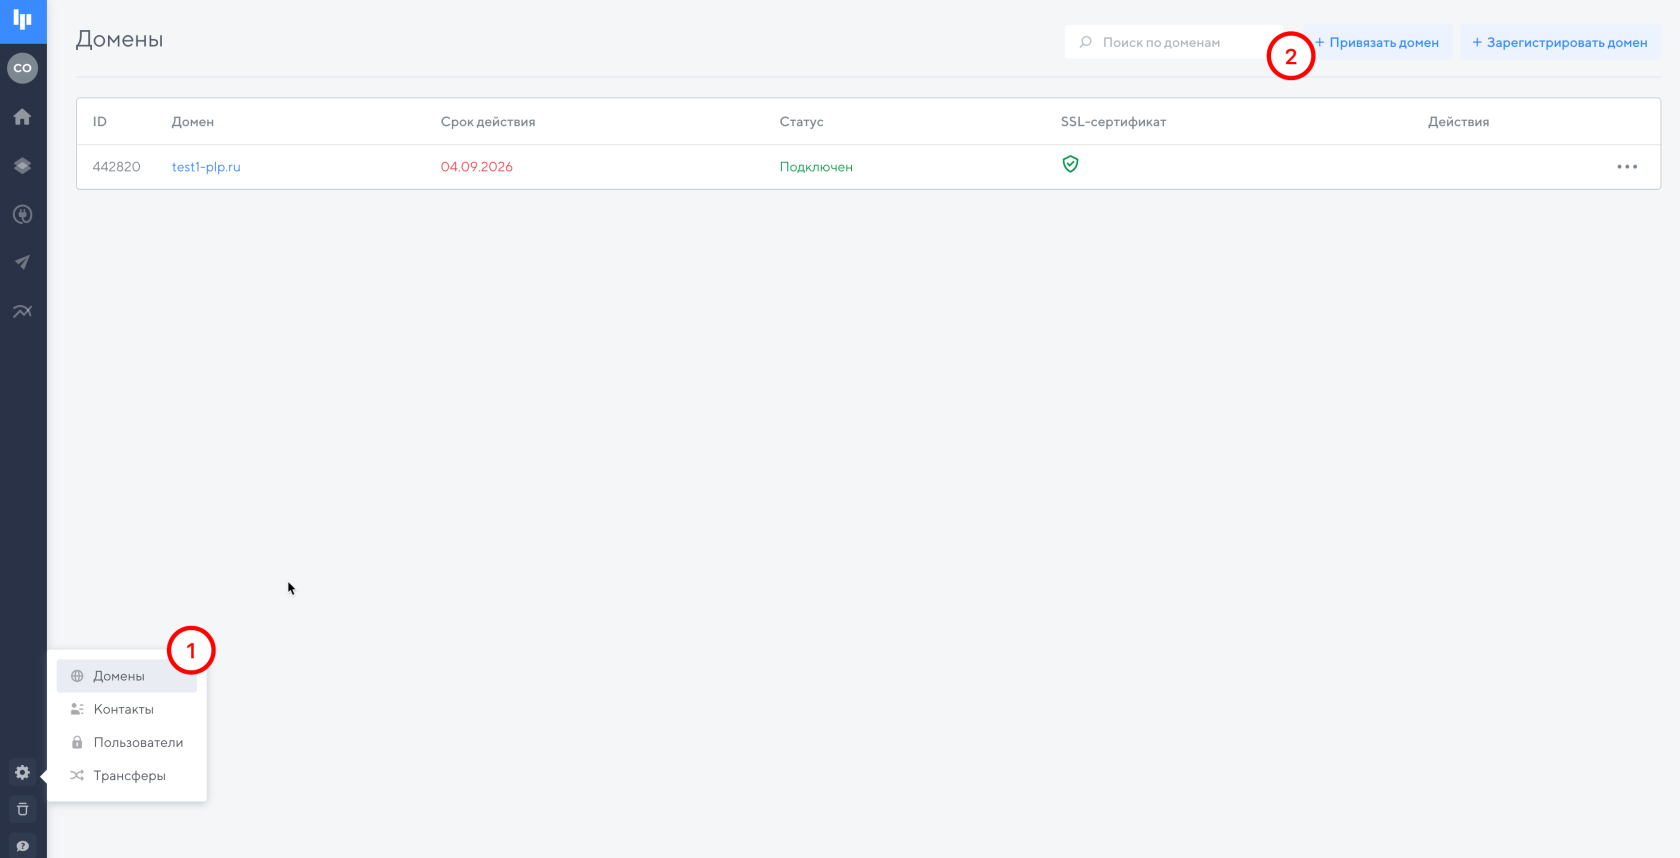
Task: Choose Пользователи in the popup menu
Action: click(x=138, y=742)
